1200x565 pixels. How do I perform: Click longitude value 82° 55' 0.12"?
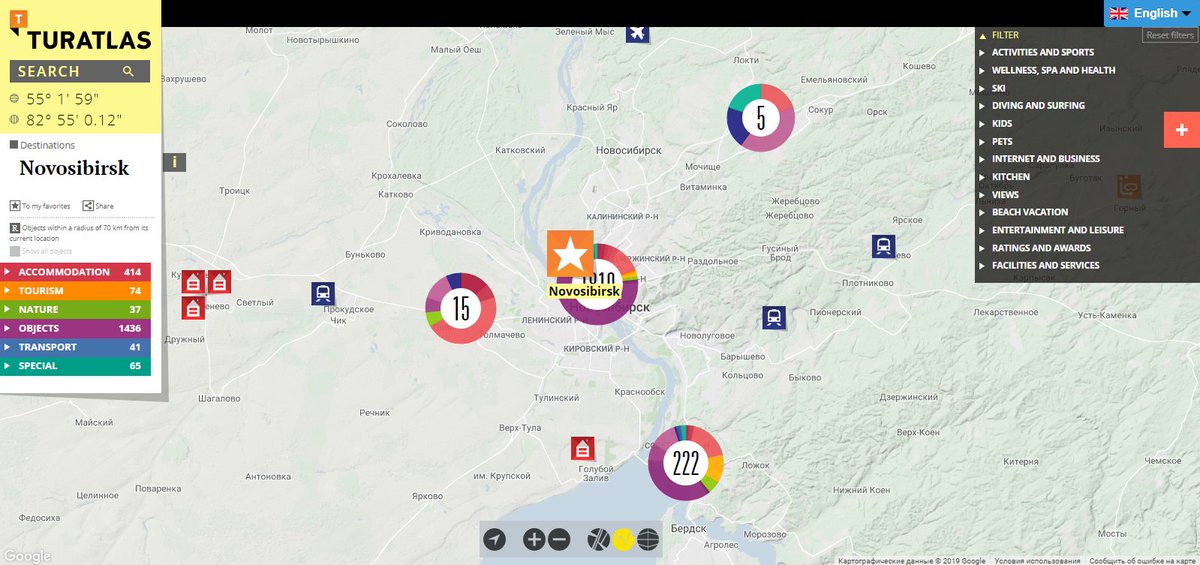coord(75,120)
